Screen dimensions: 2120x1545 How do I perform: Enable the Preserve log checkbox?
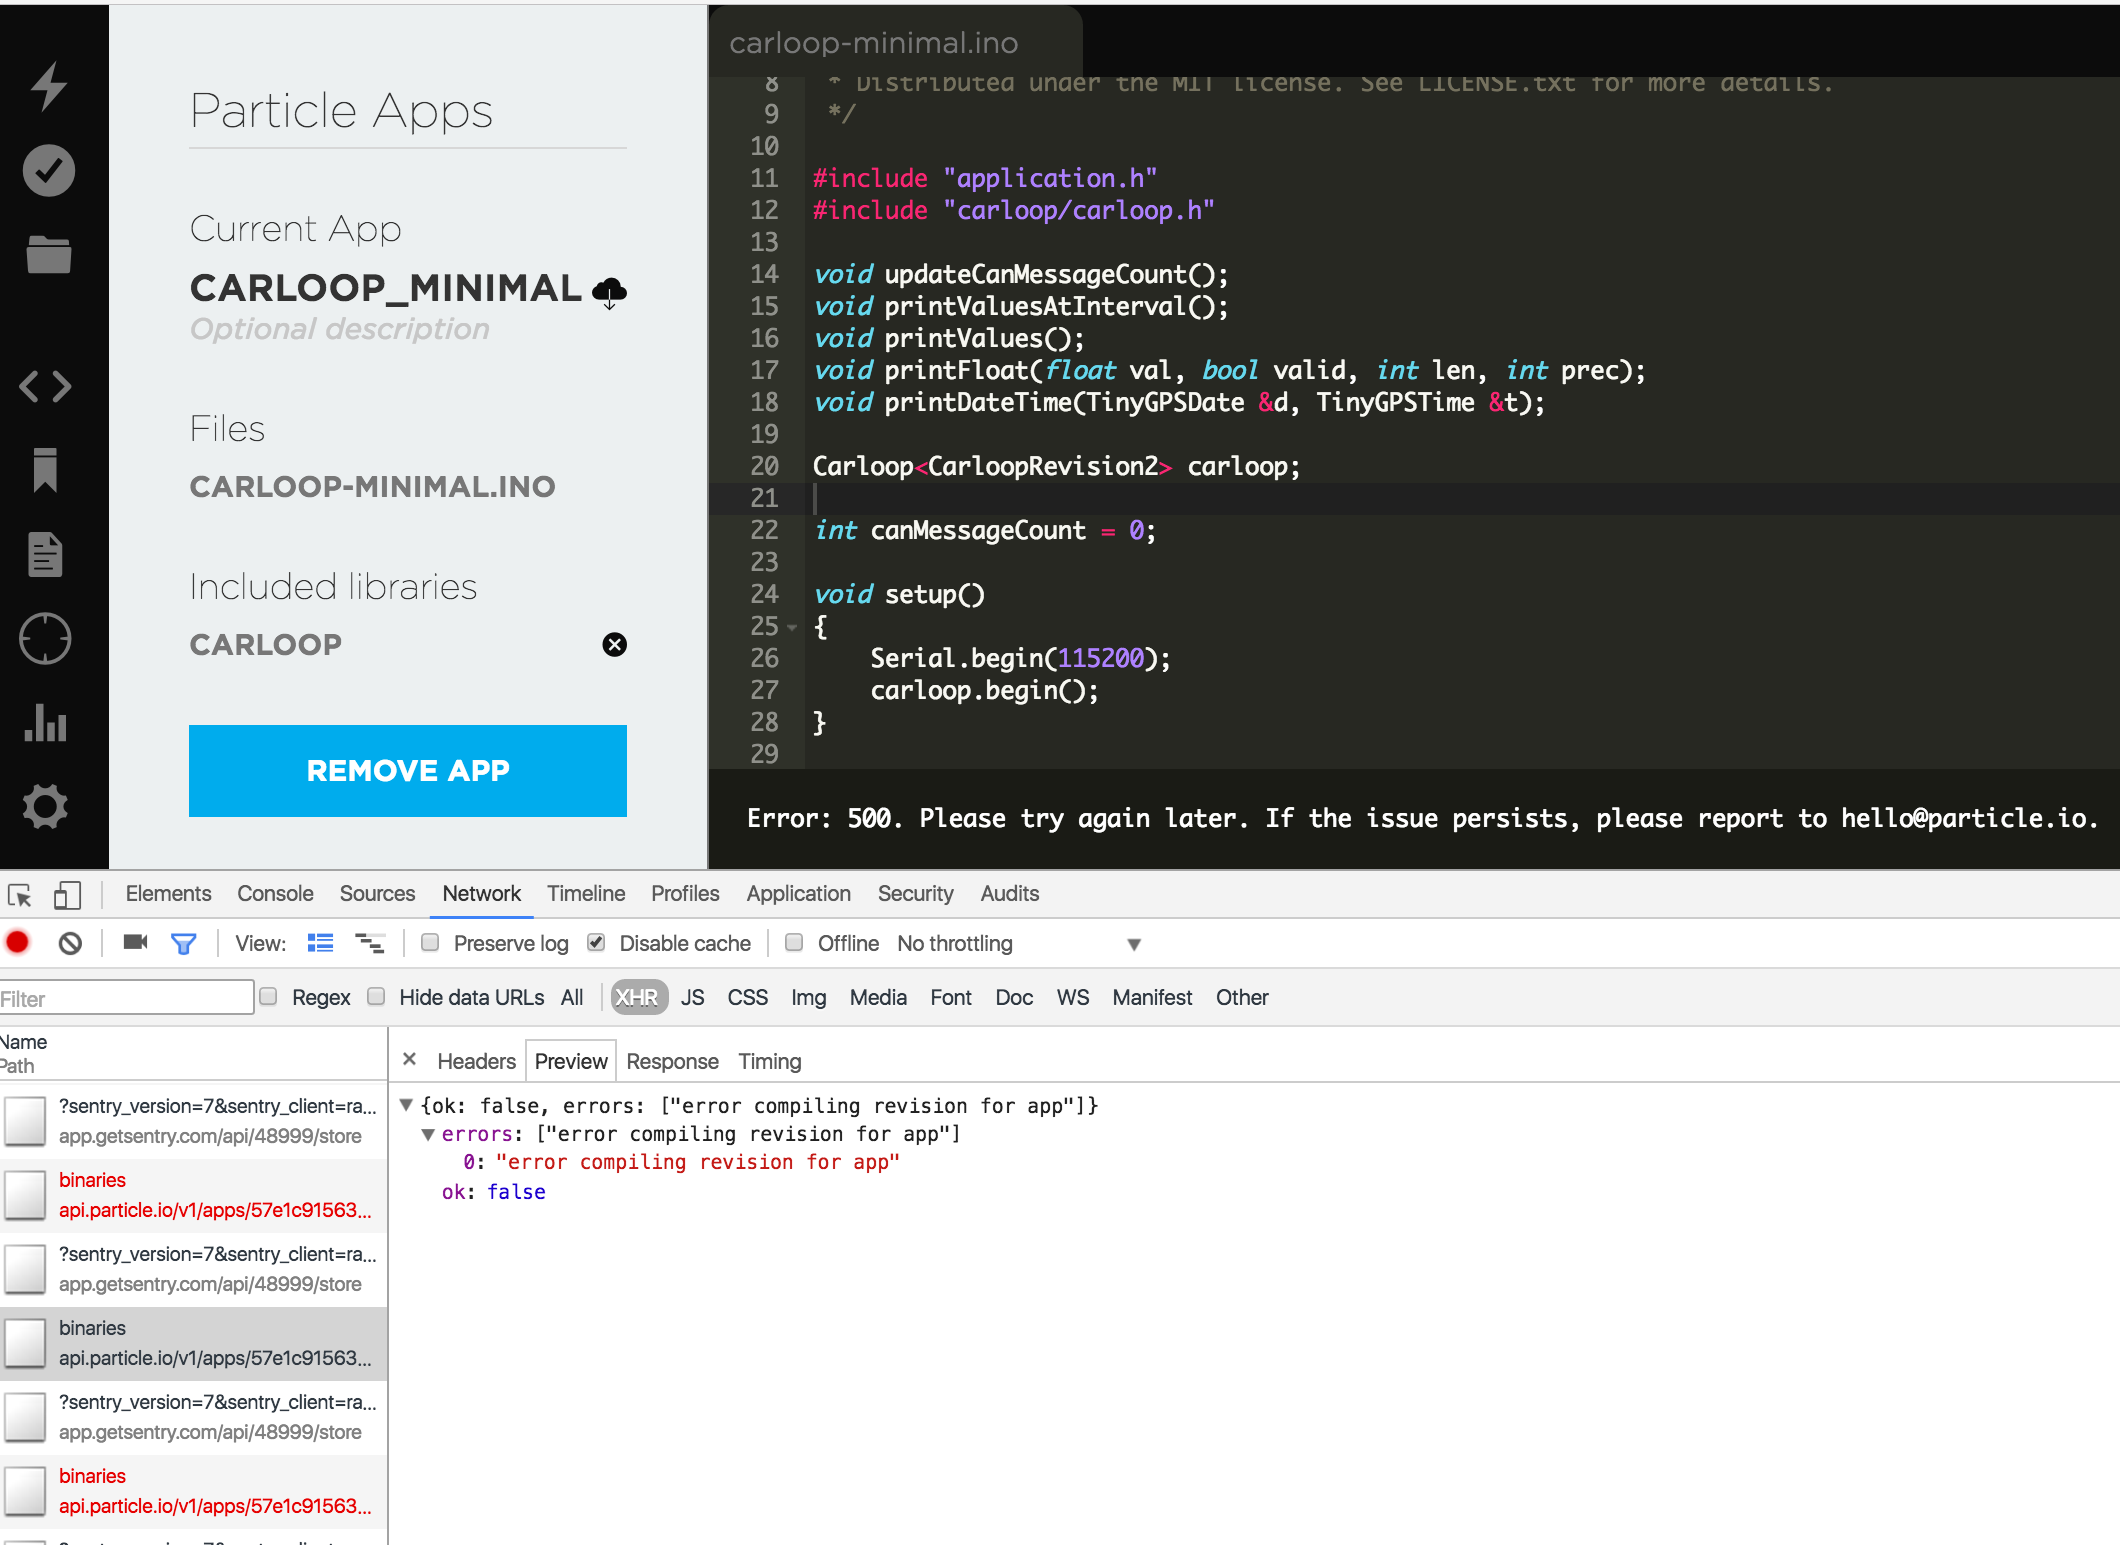tap(430, 942)
